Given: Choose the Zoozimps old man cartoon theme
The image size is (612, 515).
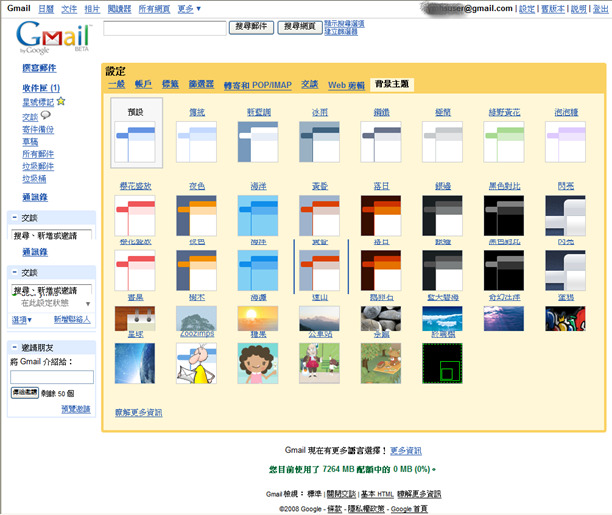Looking at the screenshot, I should [x=196, y=363].
